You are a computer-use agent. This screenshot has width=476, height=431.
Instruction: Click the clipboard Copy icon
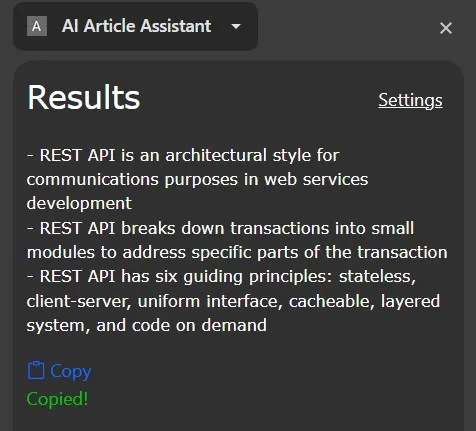[36, 370]
